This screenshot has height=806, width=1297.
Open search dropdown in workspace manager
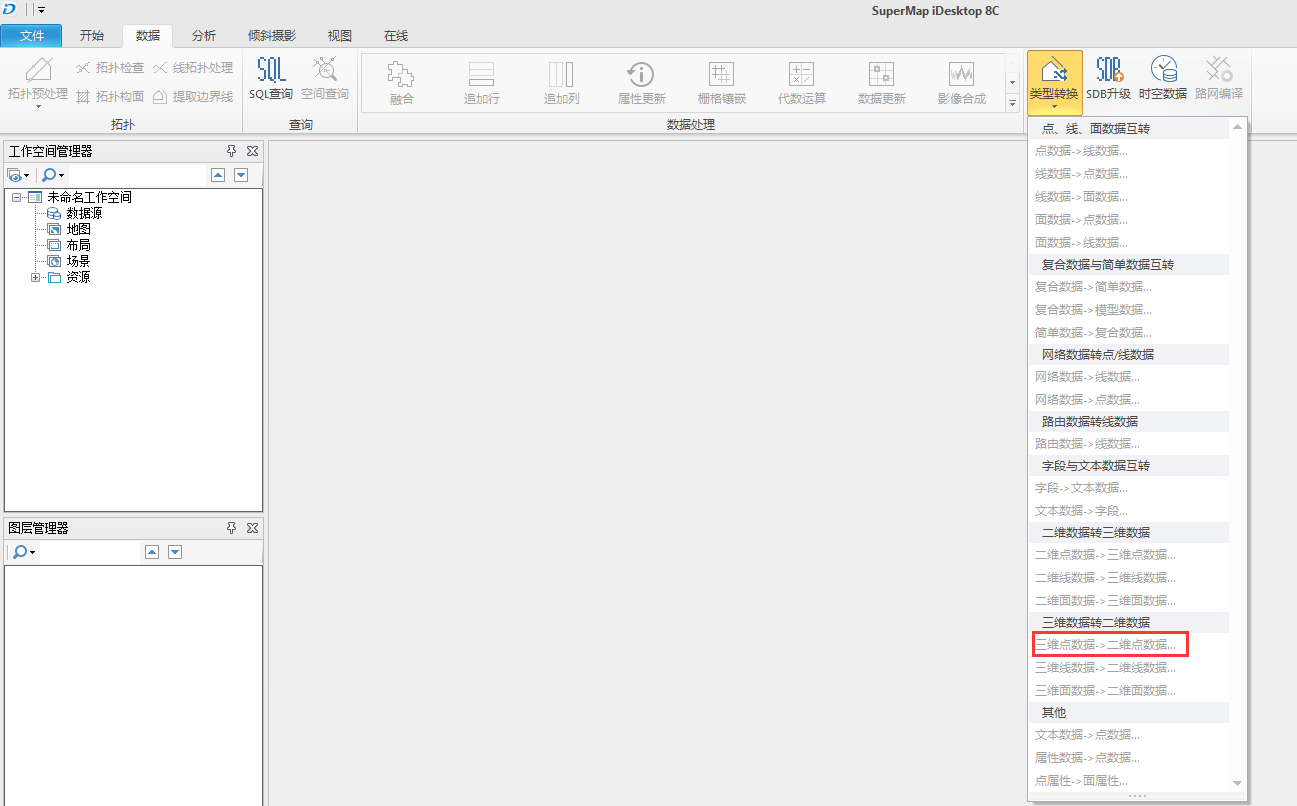[53, 175]
